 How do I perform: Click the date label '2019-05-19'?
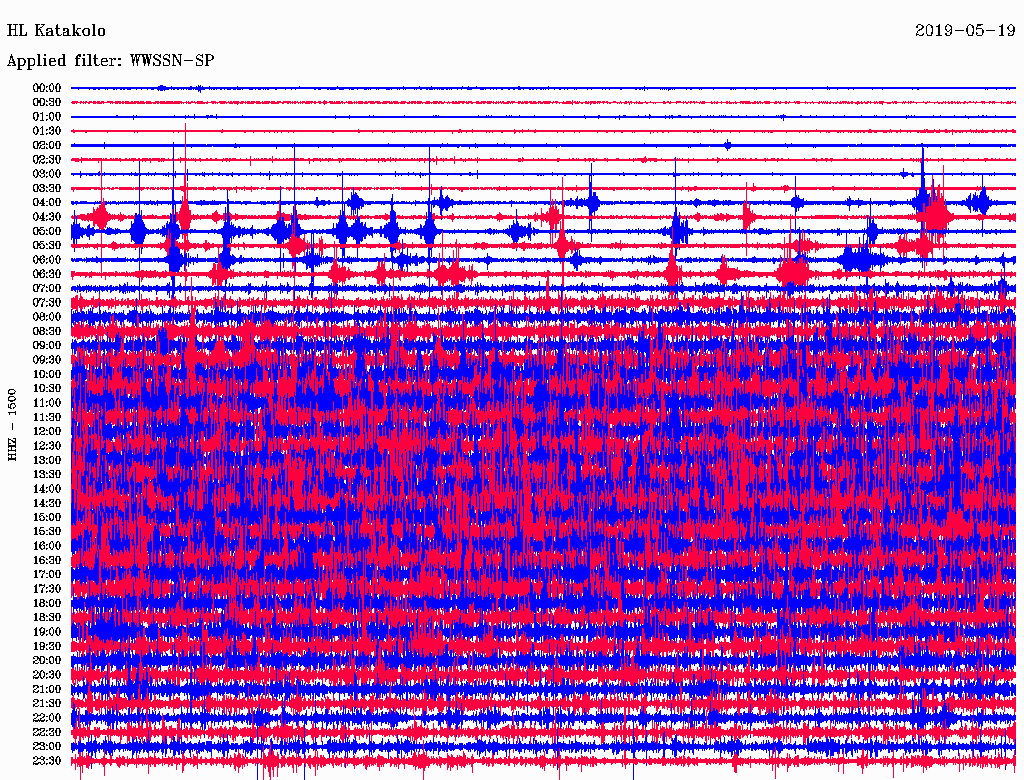click(965, 31)
